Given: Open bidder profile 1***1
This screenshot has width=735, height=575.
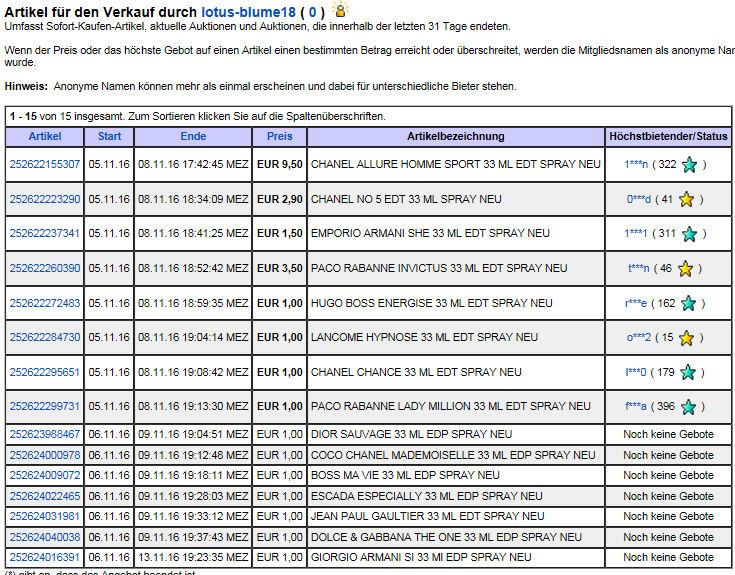Looking at the screenshot, I should click(x=636, y=233).
